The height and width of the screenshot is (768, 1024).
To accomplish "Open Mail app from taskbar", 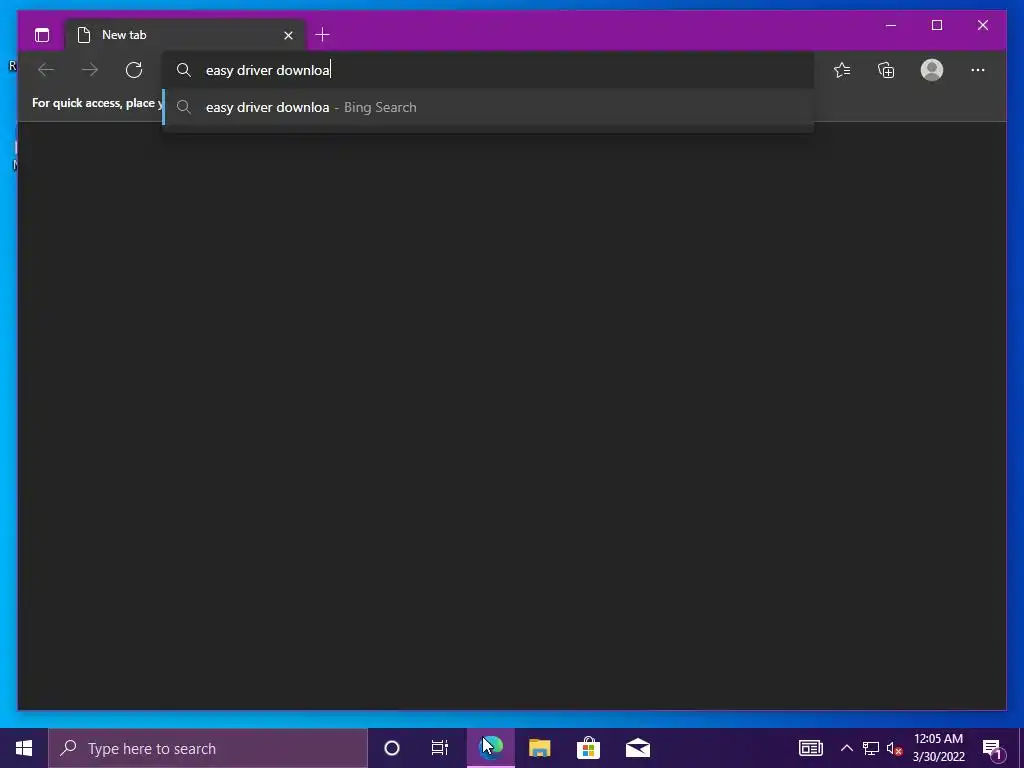I will coord(637,748).
